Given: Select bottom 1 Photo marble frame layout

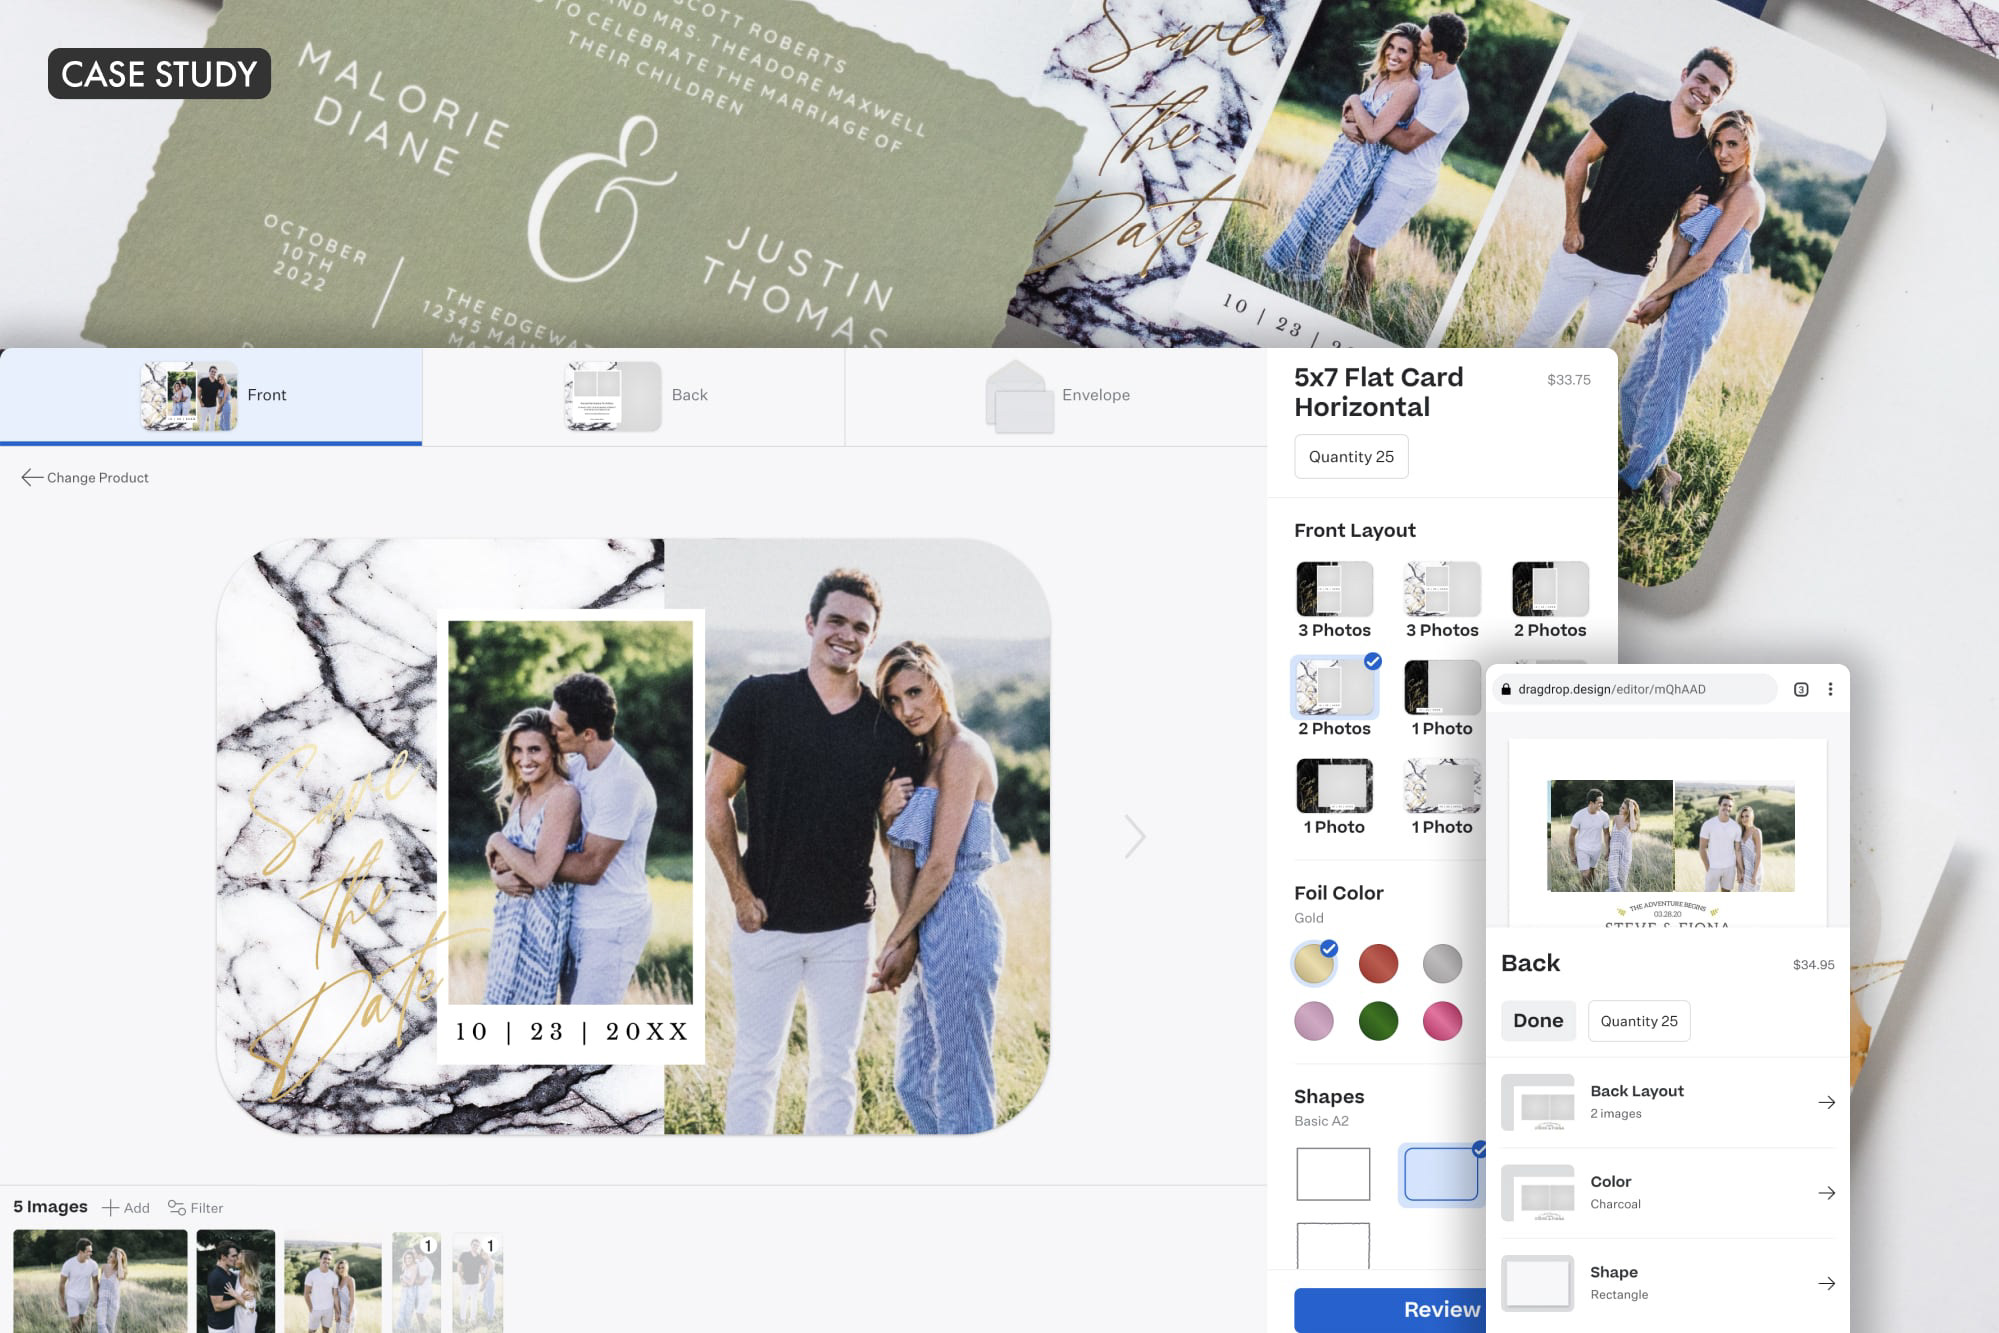Looking at the screenshot, I should pyautogui.click(x=1442, y=785).
